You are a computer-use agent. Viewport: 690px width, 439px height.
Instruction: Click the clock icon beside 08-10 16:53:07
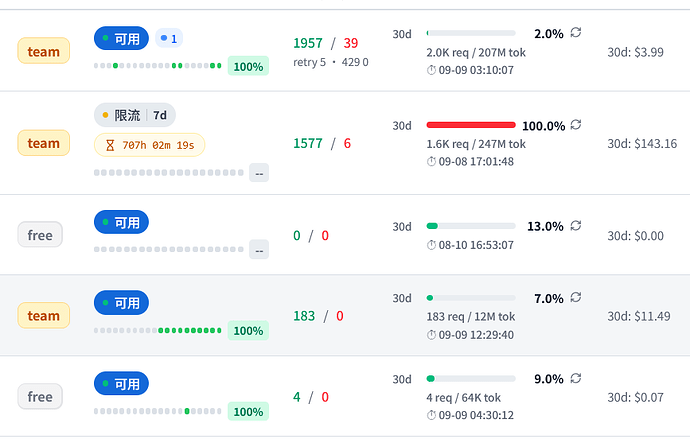tap(431, 245)
